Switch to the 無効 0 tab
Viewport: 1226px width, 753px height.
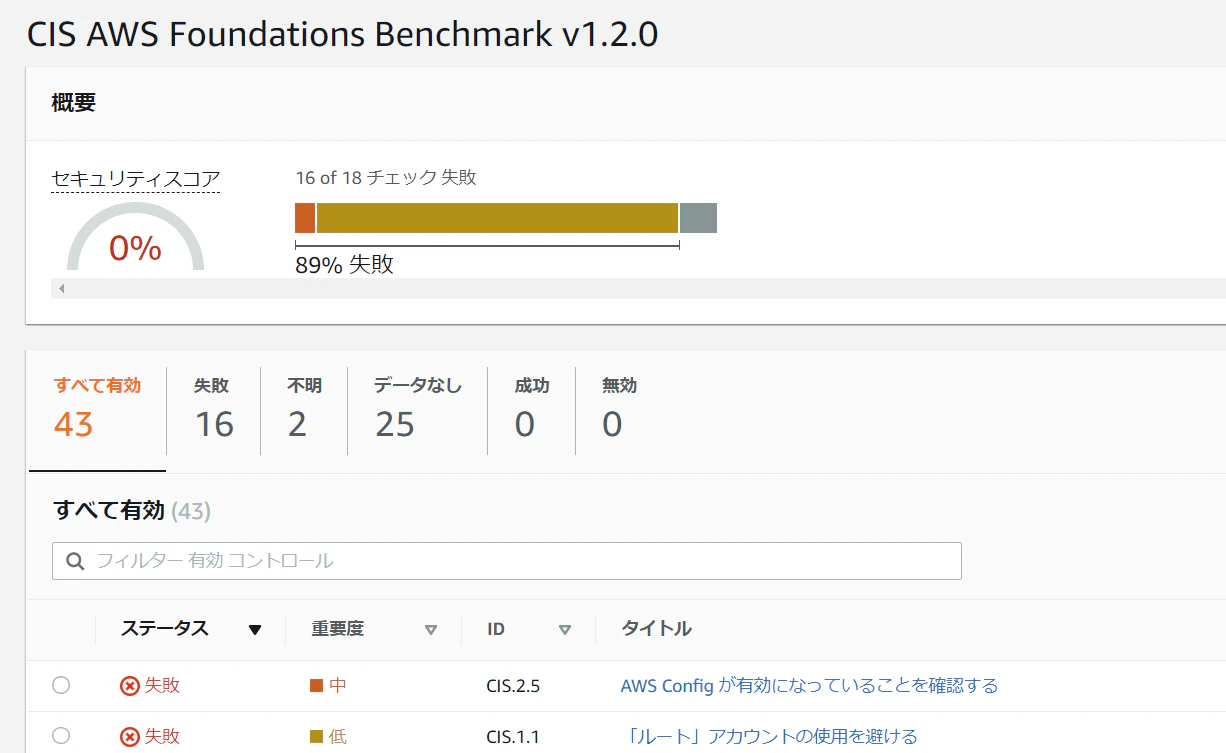click(619, 410)
